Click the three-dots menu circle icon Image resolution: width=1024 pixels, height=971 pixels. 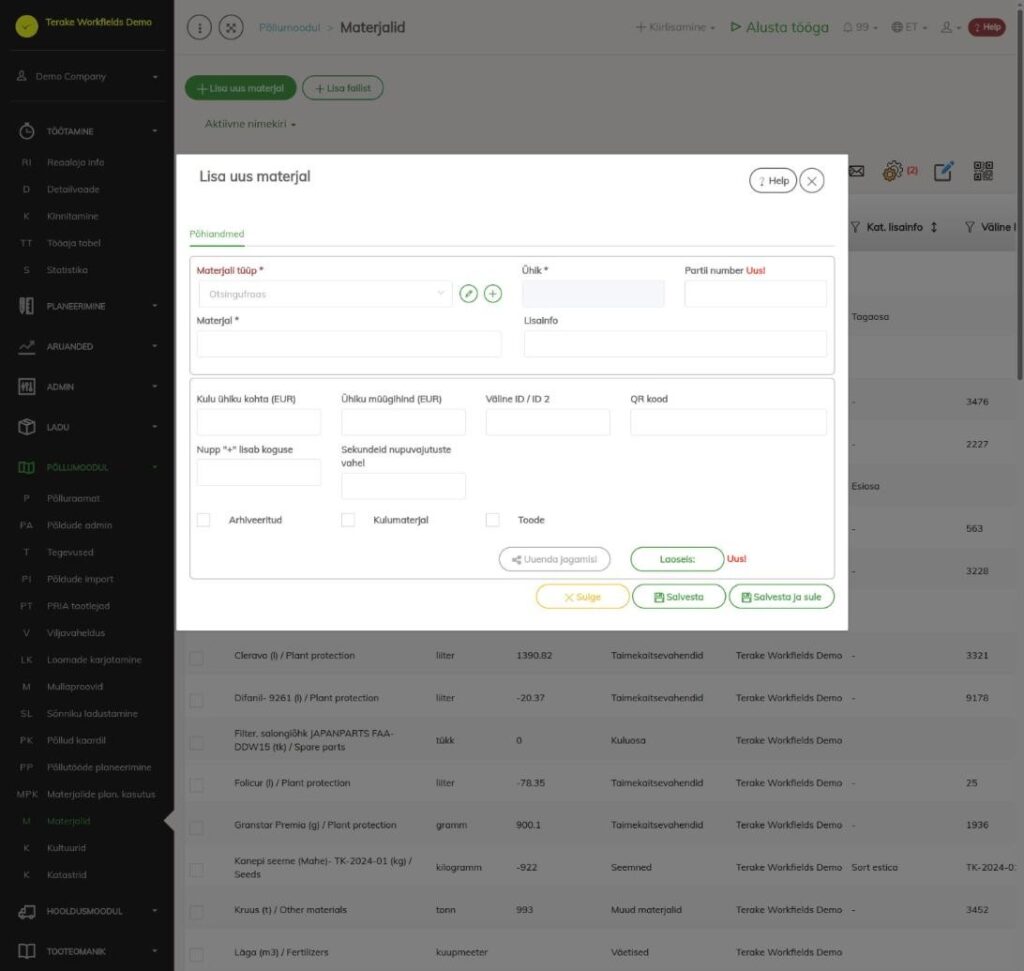pyautogui.click(x=199, y=27)
